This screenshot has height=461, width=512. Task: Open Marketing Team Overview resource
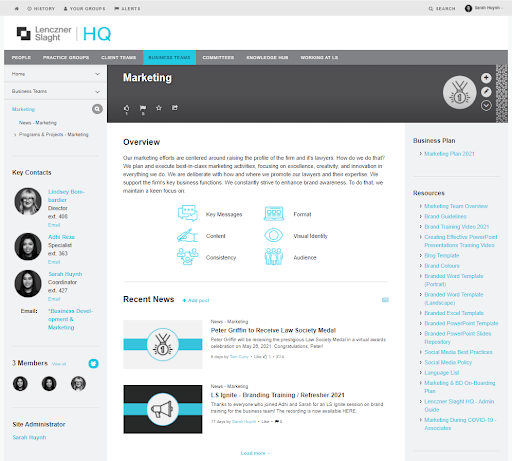(x=456, y=206)
